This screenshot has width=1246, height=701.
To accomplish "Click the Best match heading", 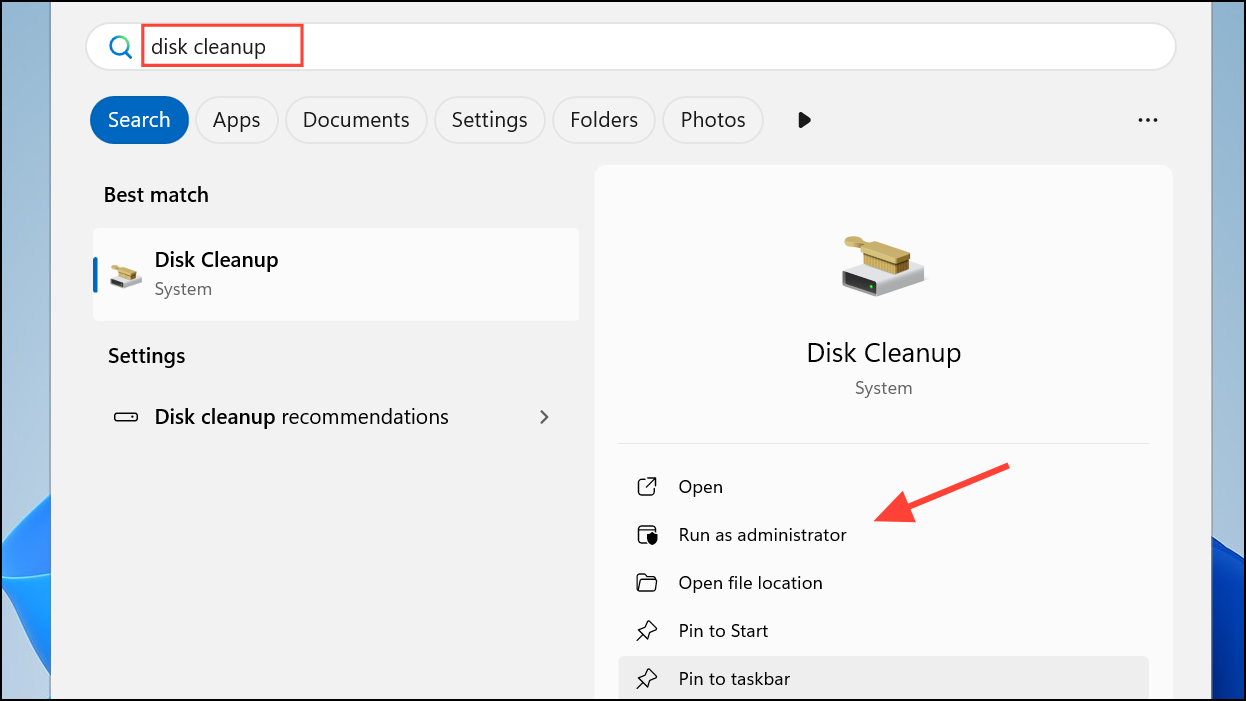I will 156,195.
